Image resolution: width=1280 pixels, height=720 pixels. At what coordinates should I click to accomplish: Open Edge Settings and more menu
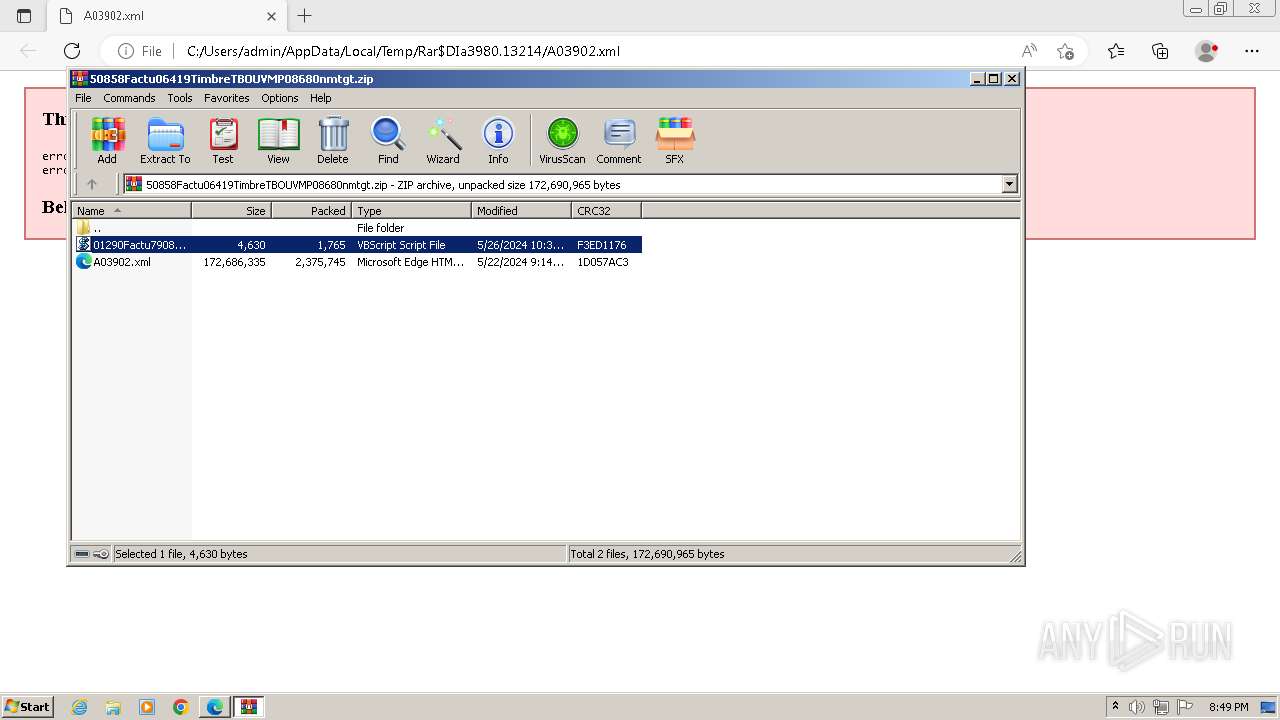(1252, 51)
